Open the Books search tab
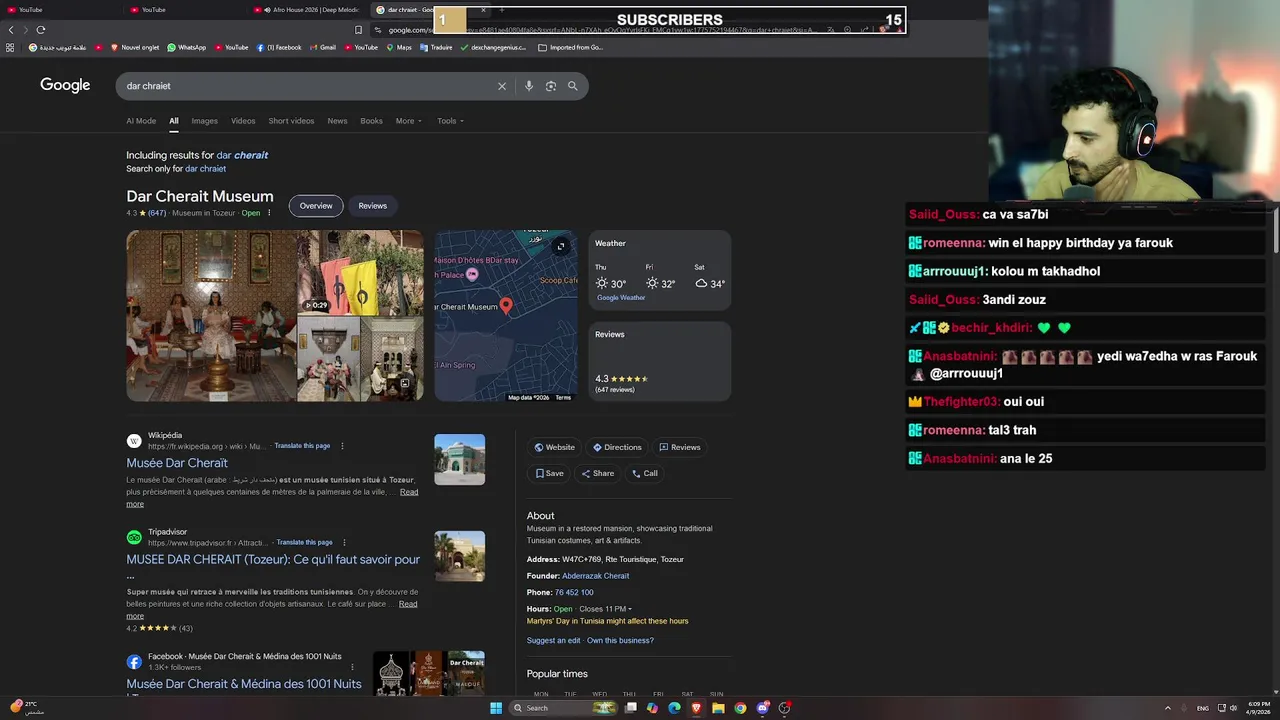The width and height of the screenshot is (1280, 720). 371,121
